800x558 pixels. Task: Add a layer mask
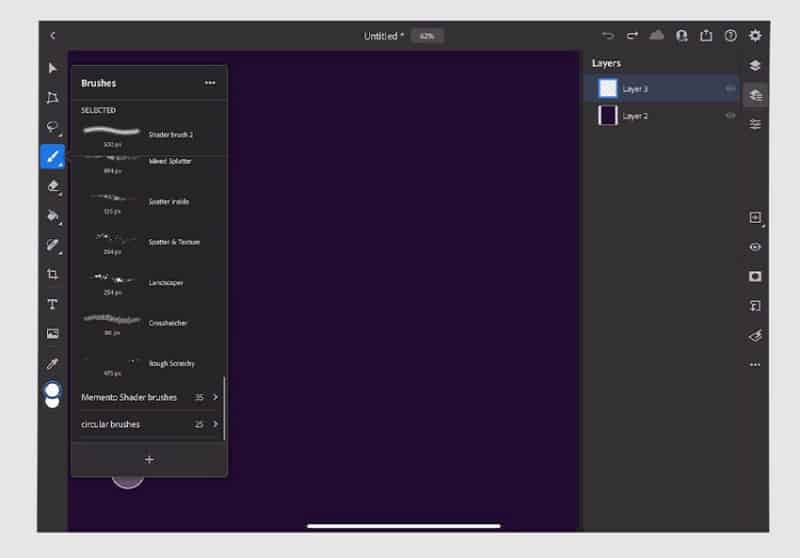755,276
